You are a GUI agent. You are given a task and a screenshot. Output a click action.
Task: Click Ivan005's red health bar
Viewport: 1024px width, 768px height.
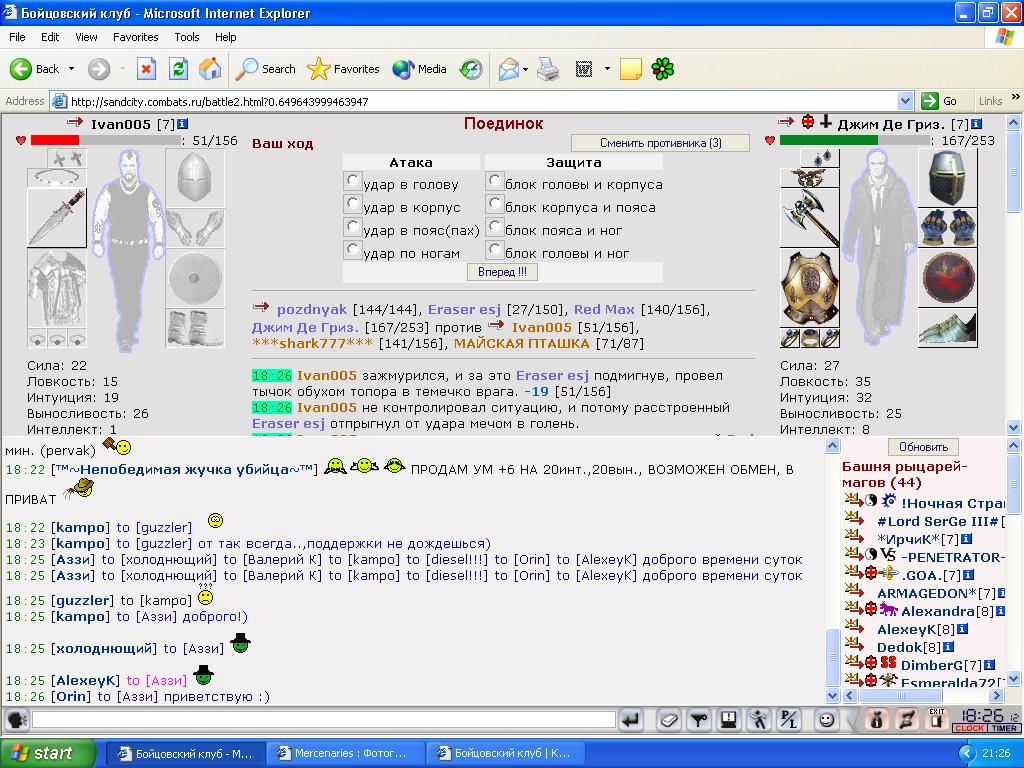[x=55, y=140]
